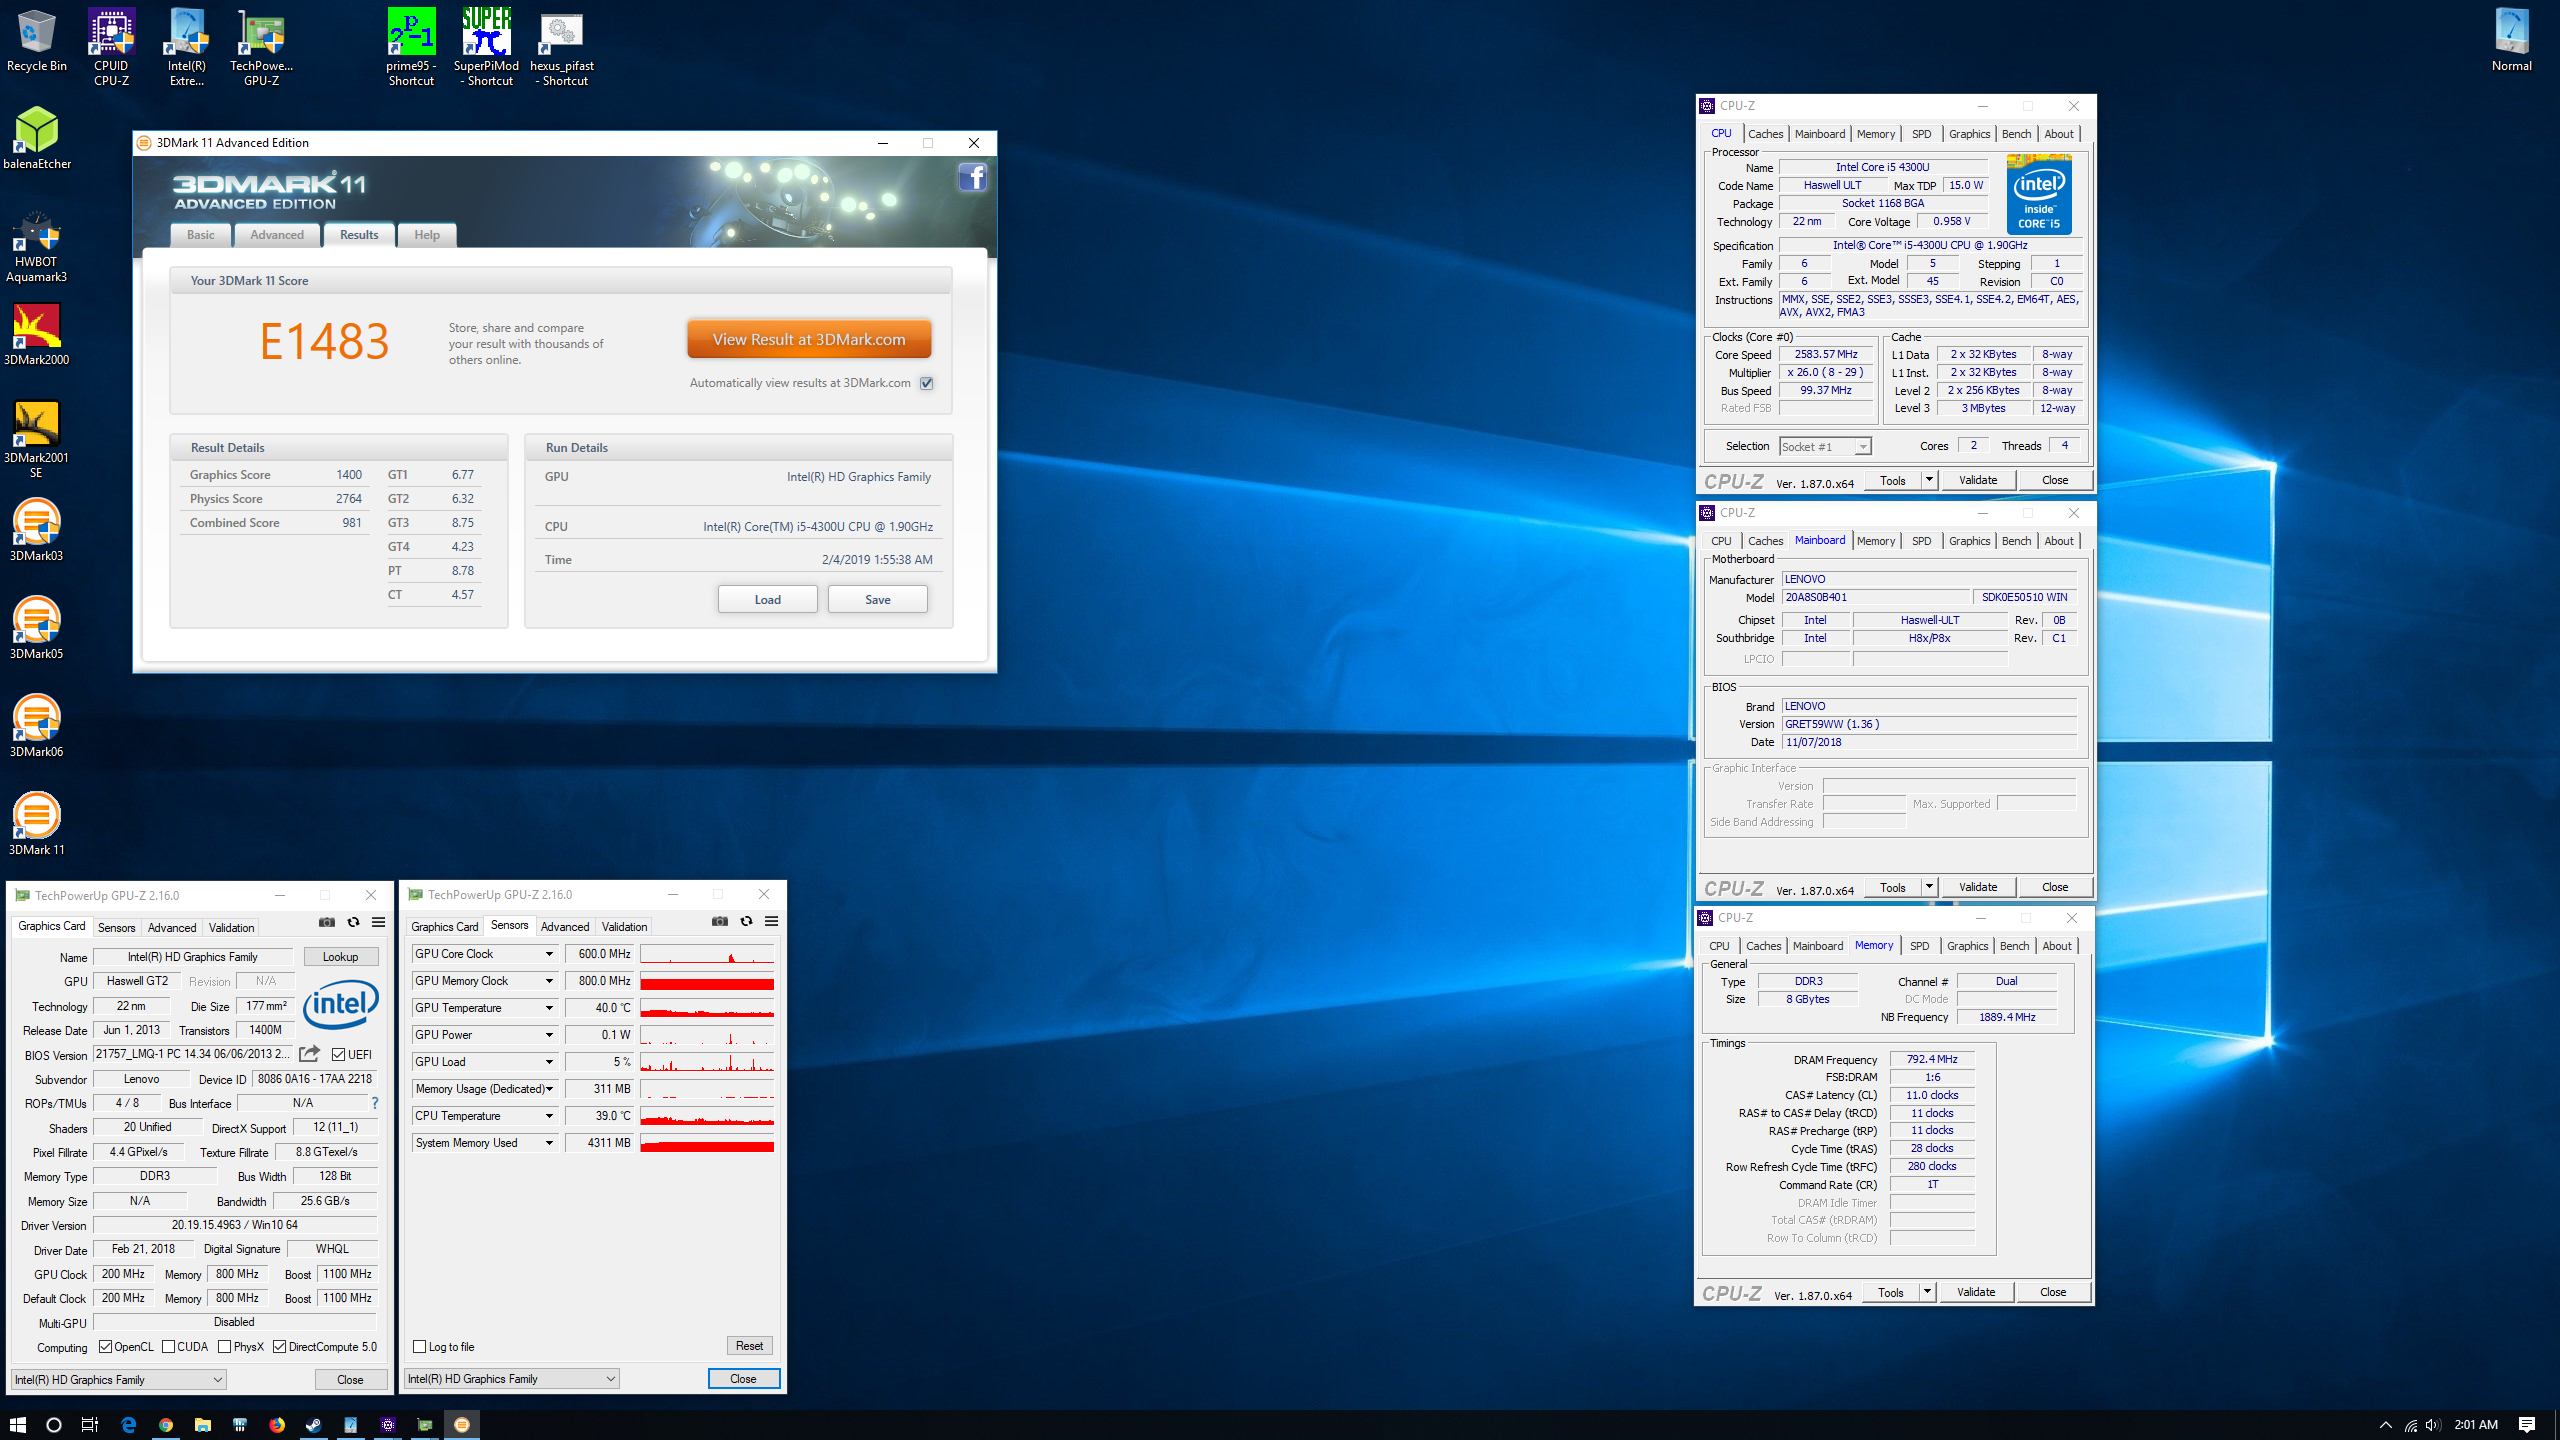Viewport: 2560px width, 1440px height.
Task: Open the 3DMark06 desktop icon
Action: (x=37, y=726)
